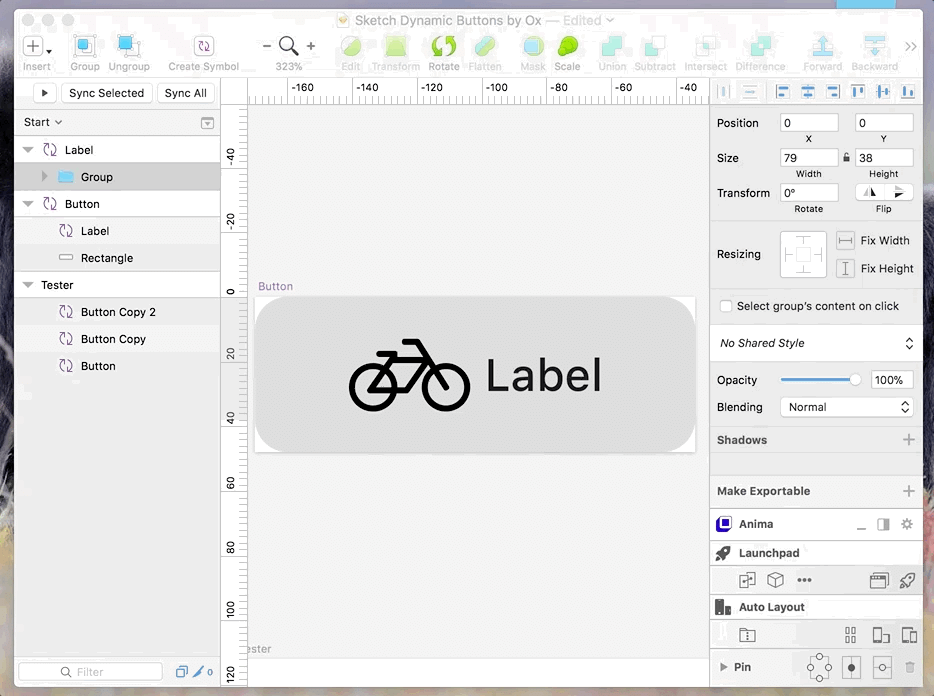
Task: Select the Rectangle layer
Action: pyautogui.click(x=117, y=258)
